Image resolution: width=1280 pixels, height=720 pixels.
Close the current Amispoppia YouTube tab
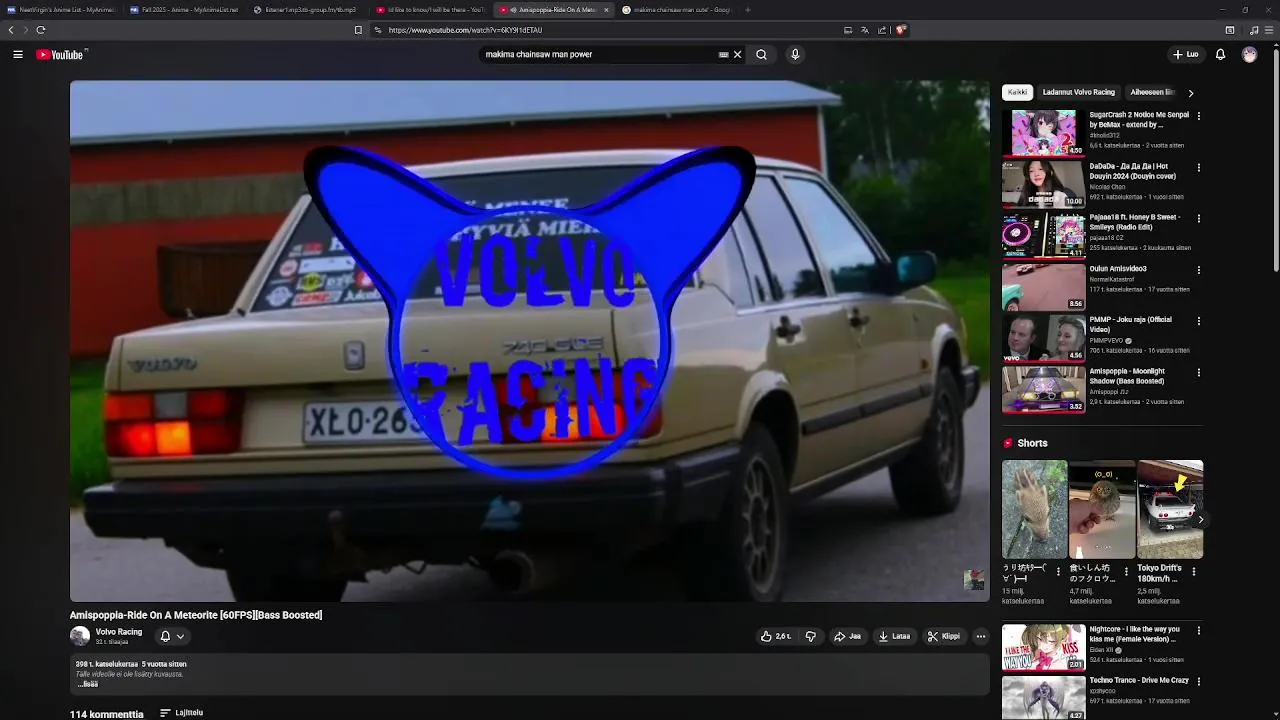pos(606,10)
